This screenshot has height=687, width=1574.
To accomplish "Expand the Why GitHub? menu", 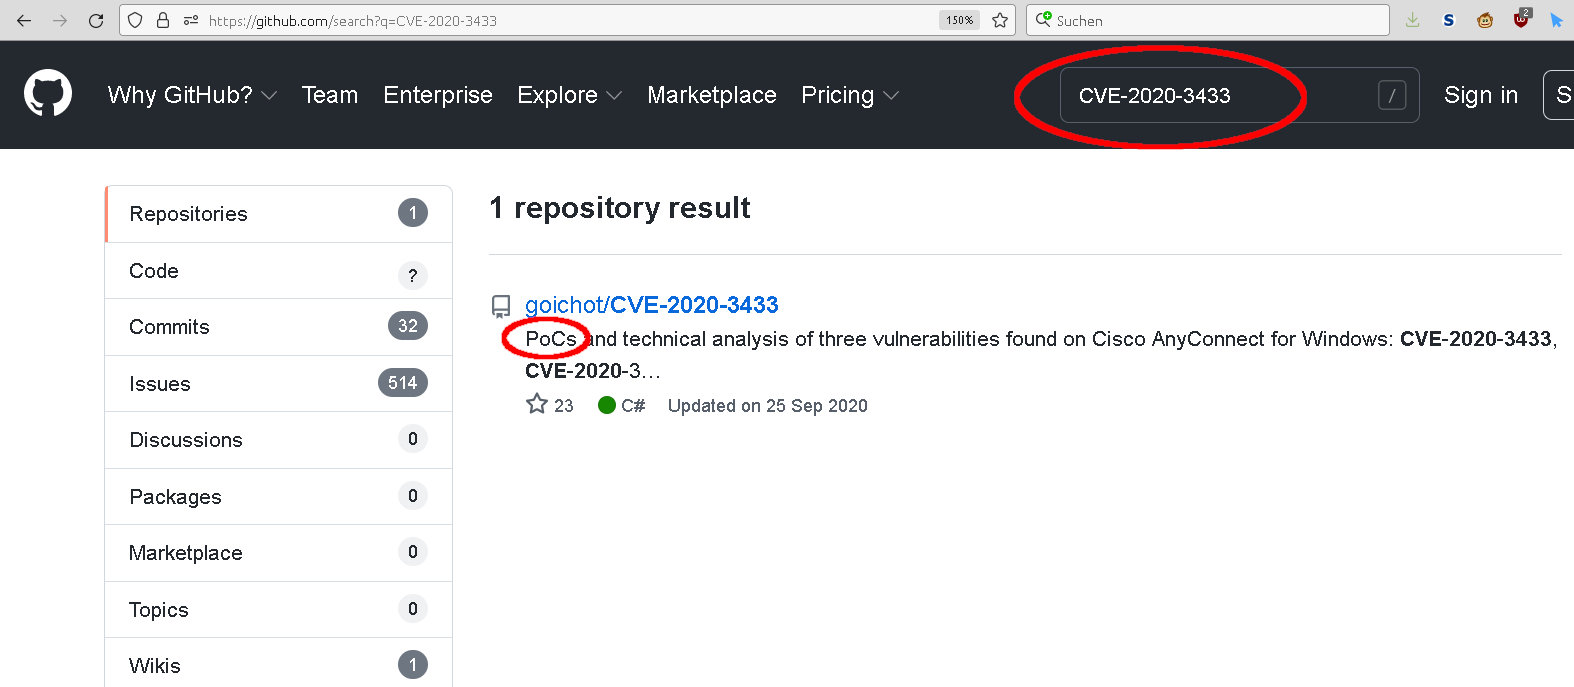I will 192,95.
